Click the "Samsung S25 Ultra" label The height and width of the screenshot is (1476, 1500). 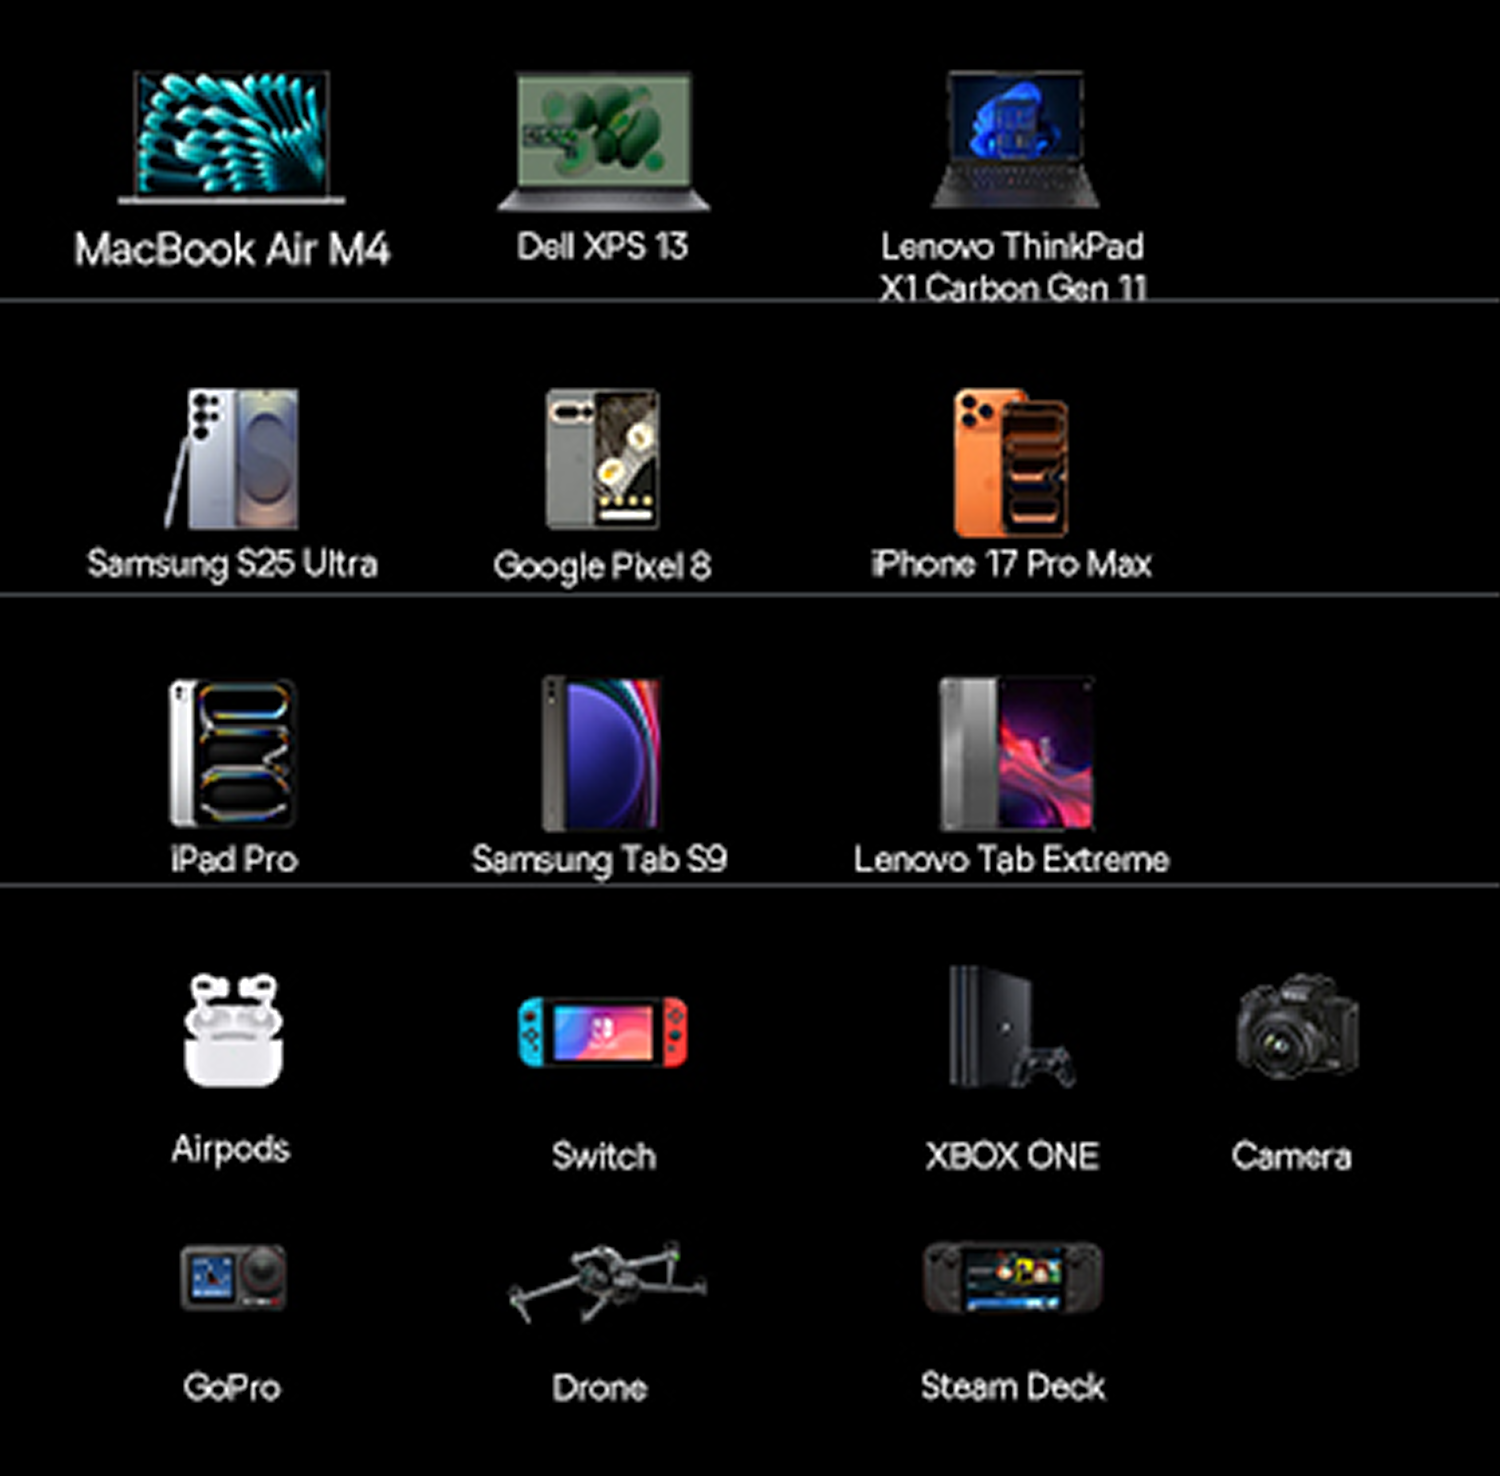click(x=232, y=564)
